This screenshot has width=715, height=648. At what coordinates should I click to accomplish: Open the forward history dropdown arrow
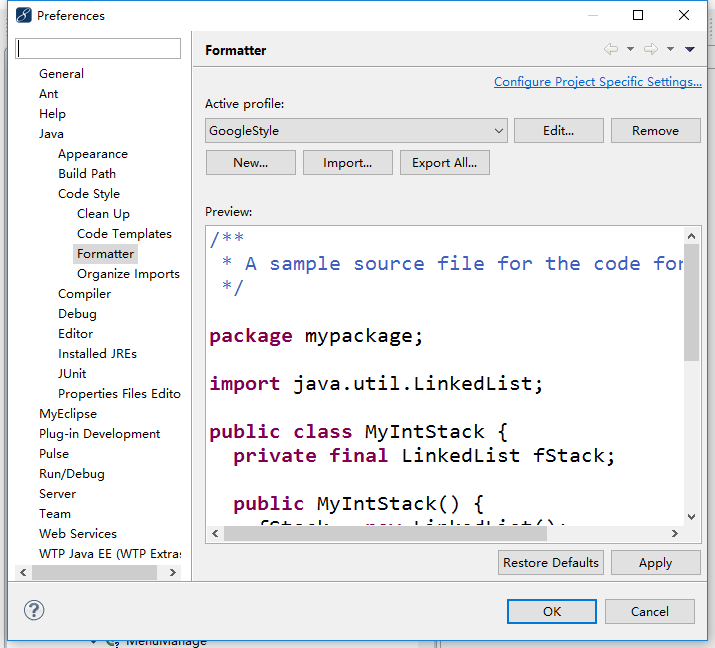click(670, 49)
